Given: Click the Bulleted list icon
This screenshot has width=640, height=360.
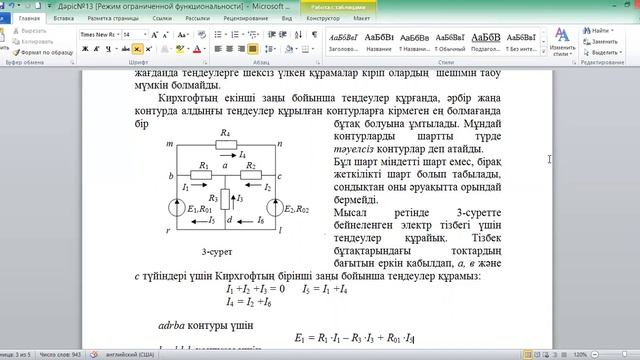Looking at the screenshot, I should click(x=218, y=35).
